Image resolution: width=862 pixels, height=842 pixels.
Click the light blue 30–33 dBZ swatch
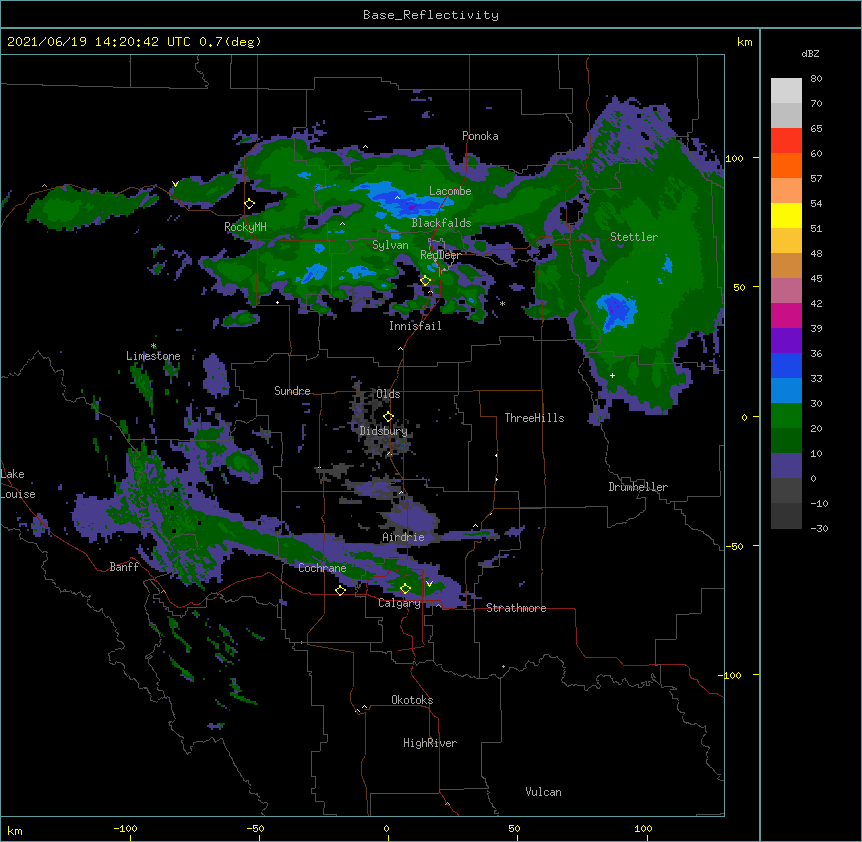coord(786,391)
